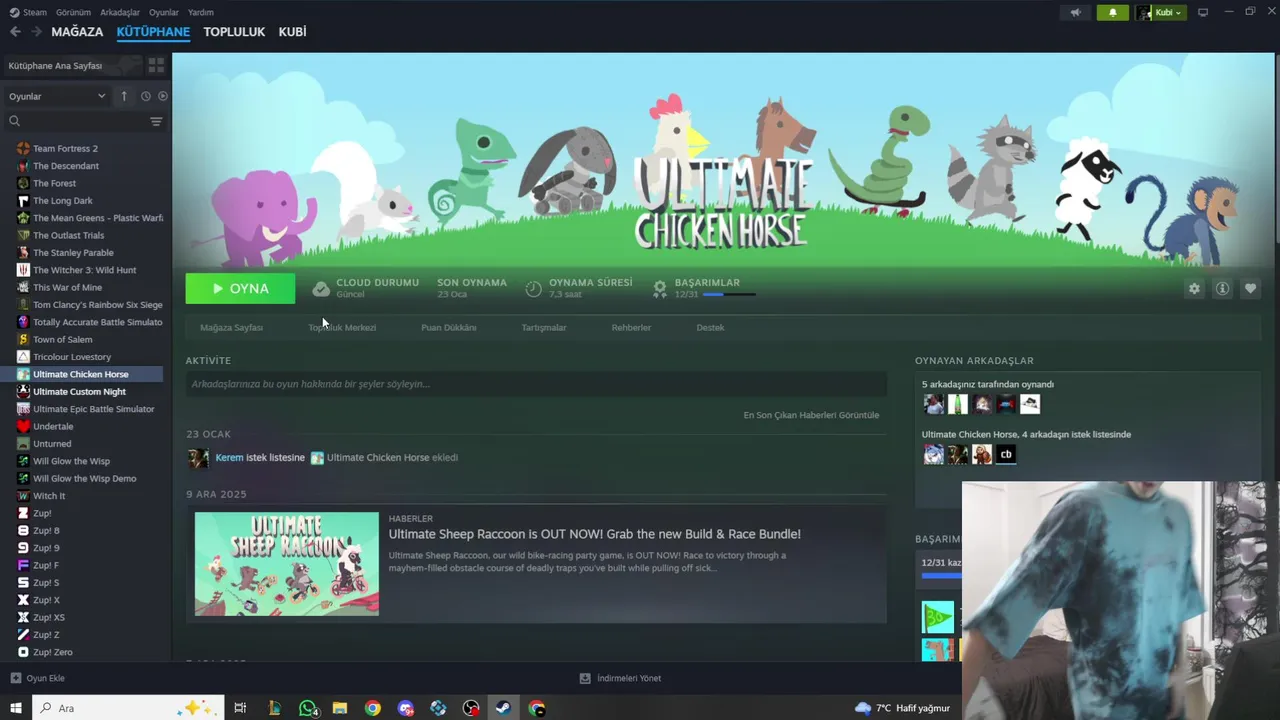Click İndirmeleri Yönet at bottom

[x=629, y=678]
